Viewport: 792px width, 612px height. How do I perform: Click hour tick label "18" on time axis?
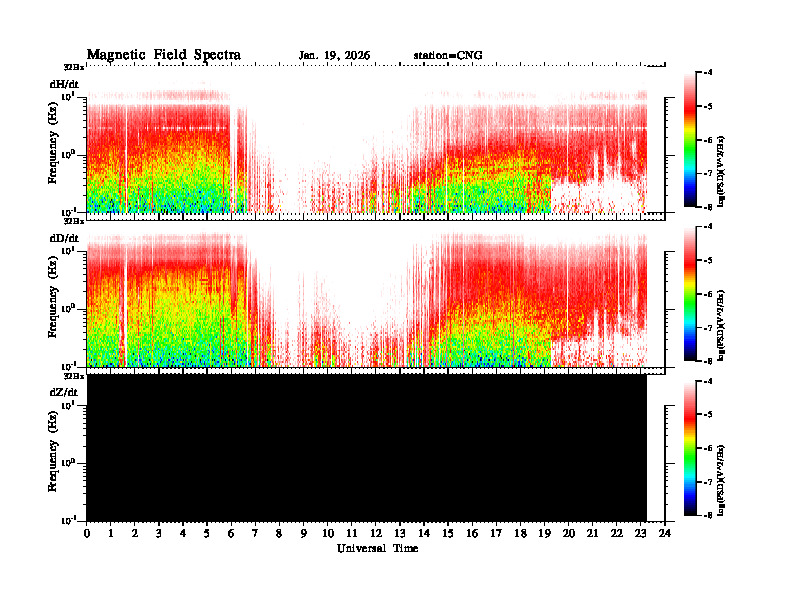520,533
